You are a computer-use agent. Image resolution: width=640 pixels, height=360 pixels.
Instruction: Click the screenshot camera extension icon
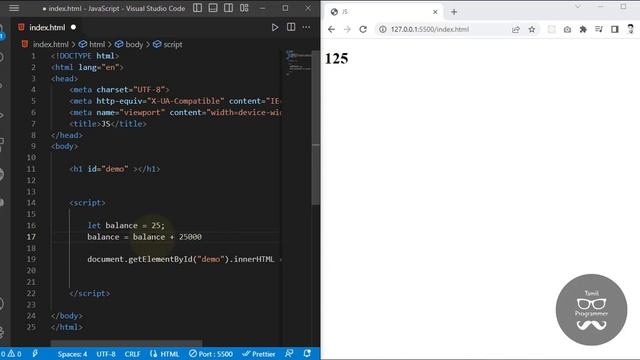(567, 29)
